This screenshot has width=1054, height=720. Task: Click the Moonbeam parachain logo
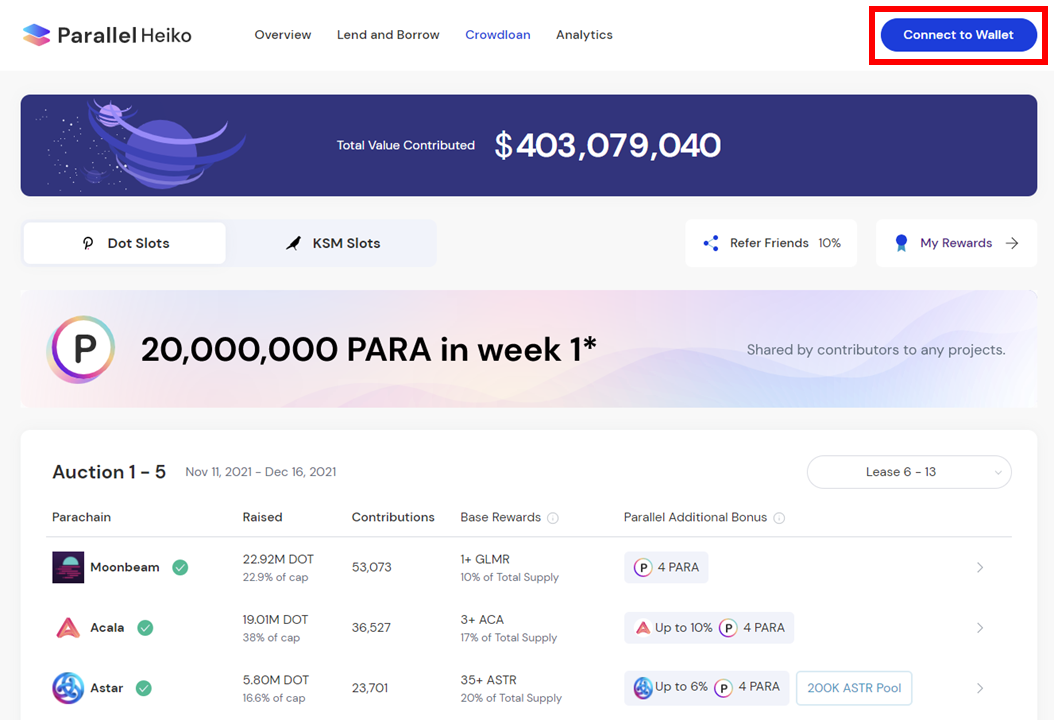[68, 567]
